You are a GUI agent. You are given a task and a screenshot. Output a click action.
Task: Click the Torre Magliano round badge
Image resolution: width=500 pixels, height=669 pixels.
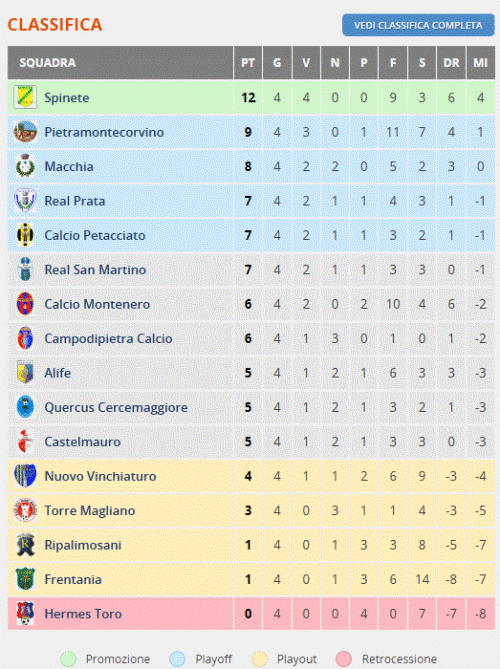tap(25, 510)
